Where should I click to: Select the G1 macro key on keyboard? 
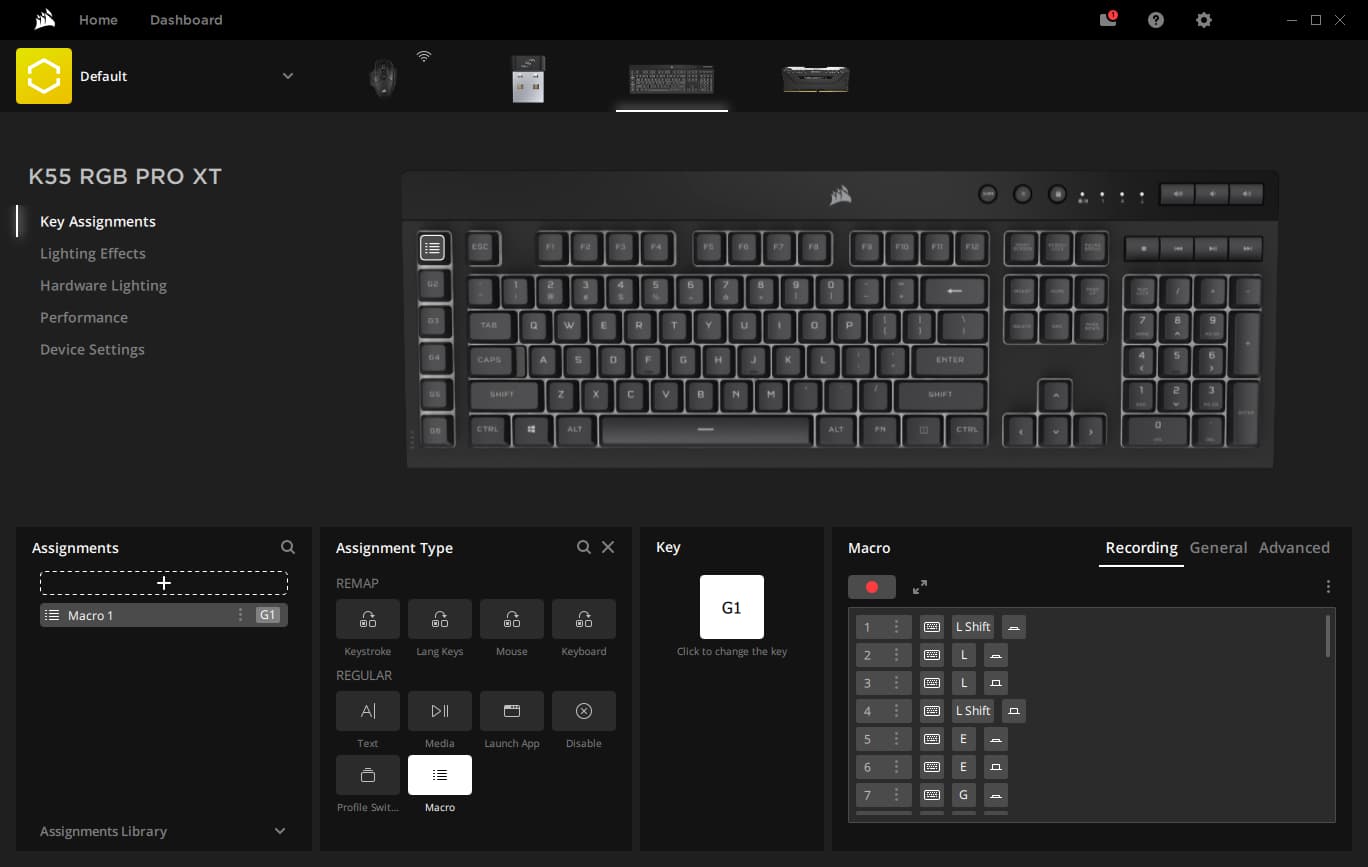coord(432,247)
